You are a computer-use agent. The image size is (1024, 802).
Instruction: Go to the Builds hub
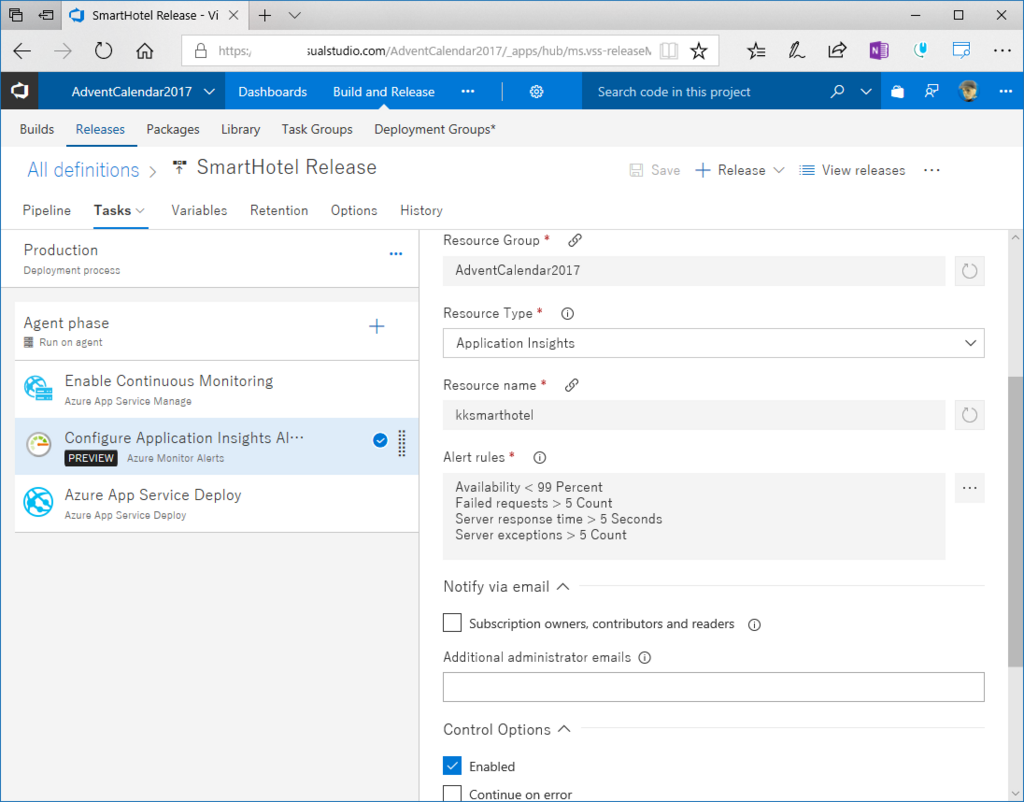tap(37, 129)
